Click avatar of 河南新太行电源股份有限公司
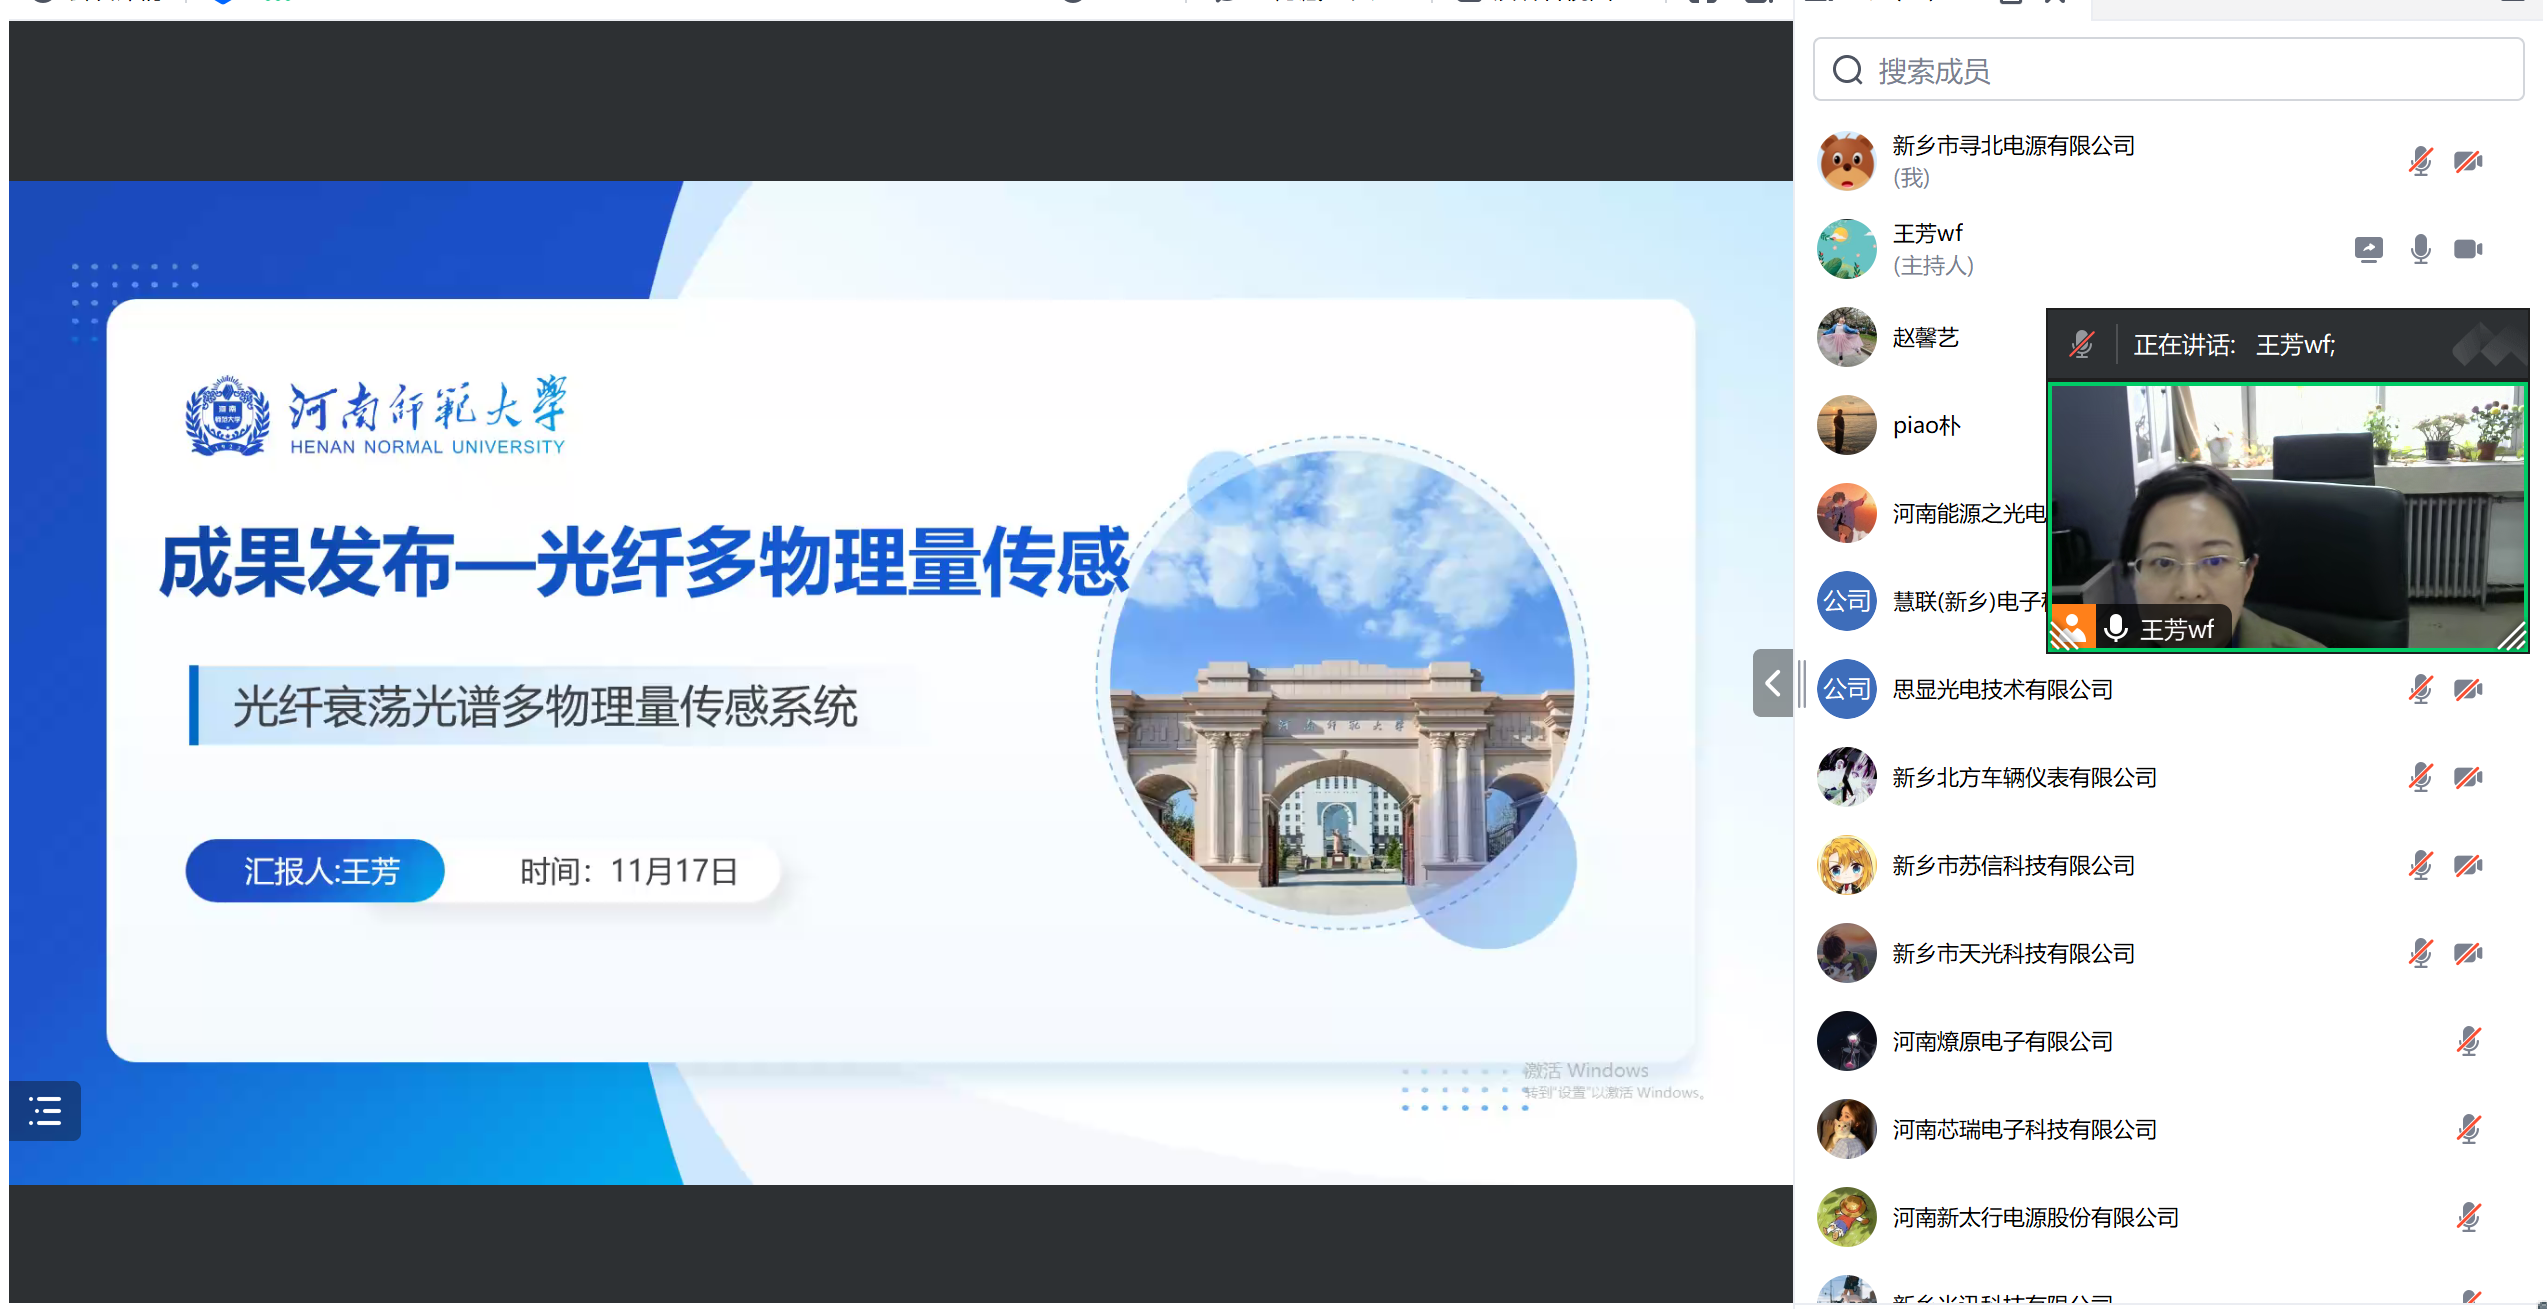 click(x=1846, y=1217)
